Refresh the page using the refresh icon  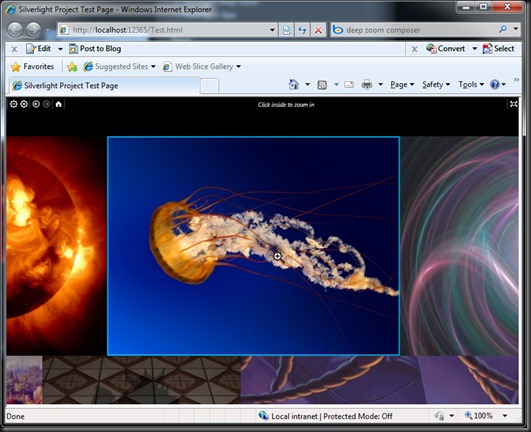(x=302, y=30)
